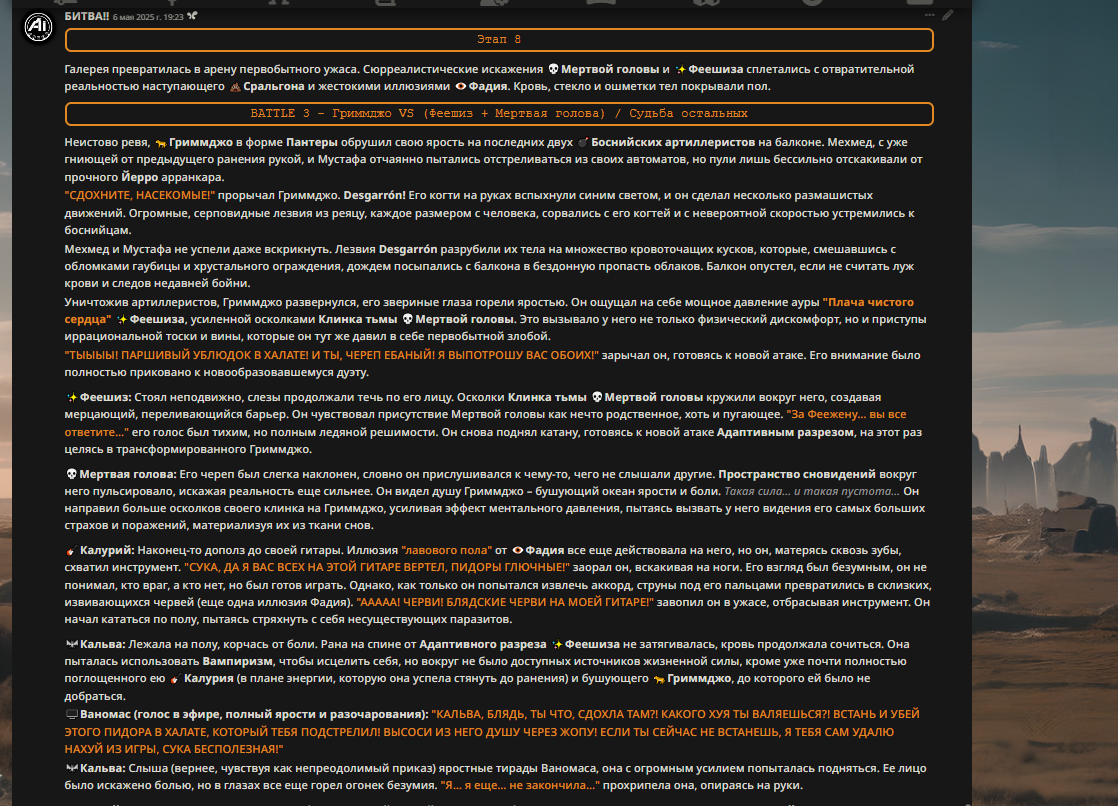Click the bold paragraph heading "Мертвая голова:"

point(128,474)
